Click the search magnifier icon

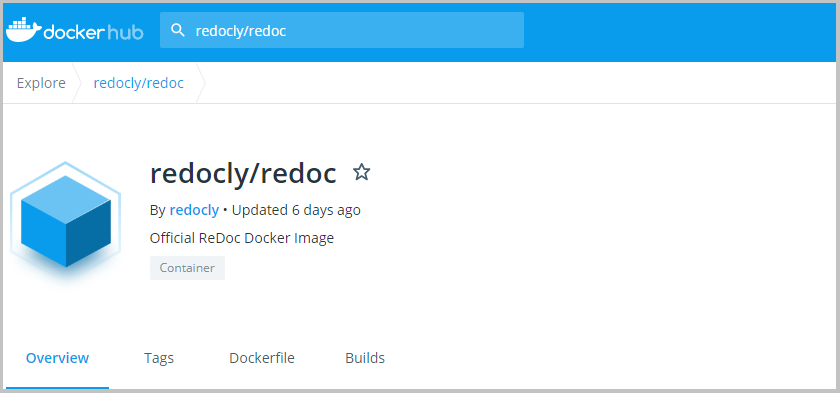(178, 30)
